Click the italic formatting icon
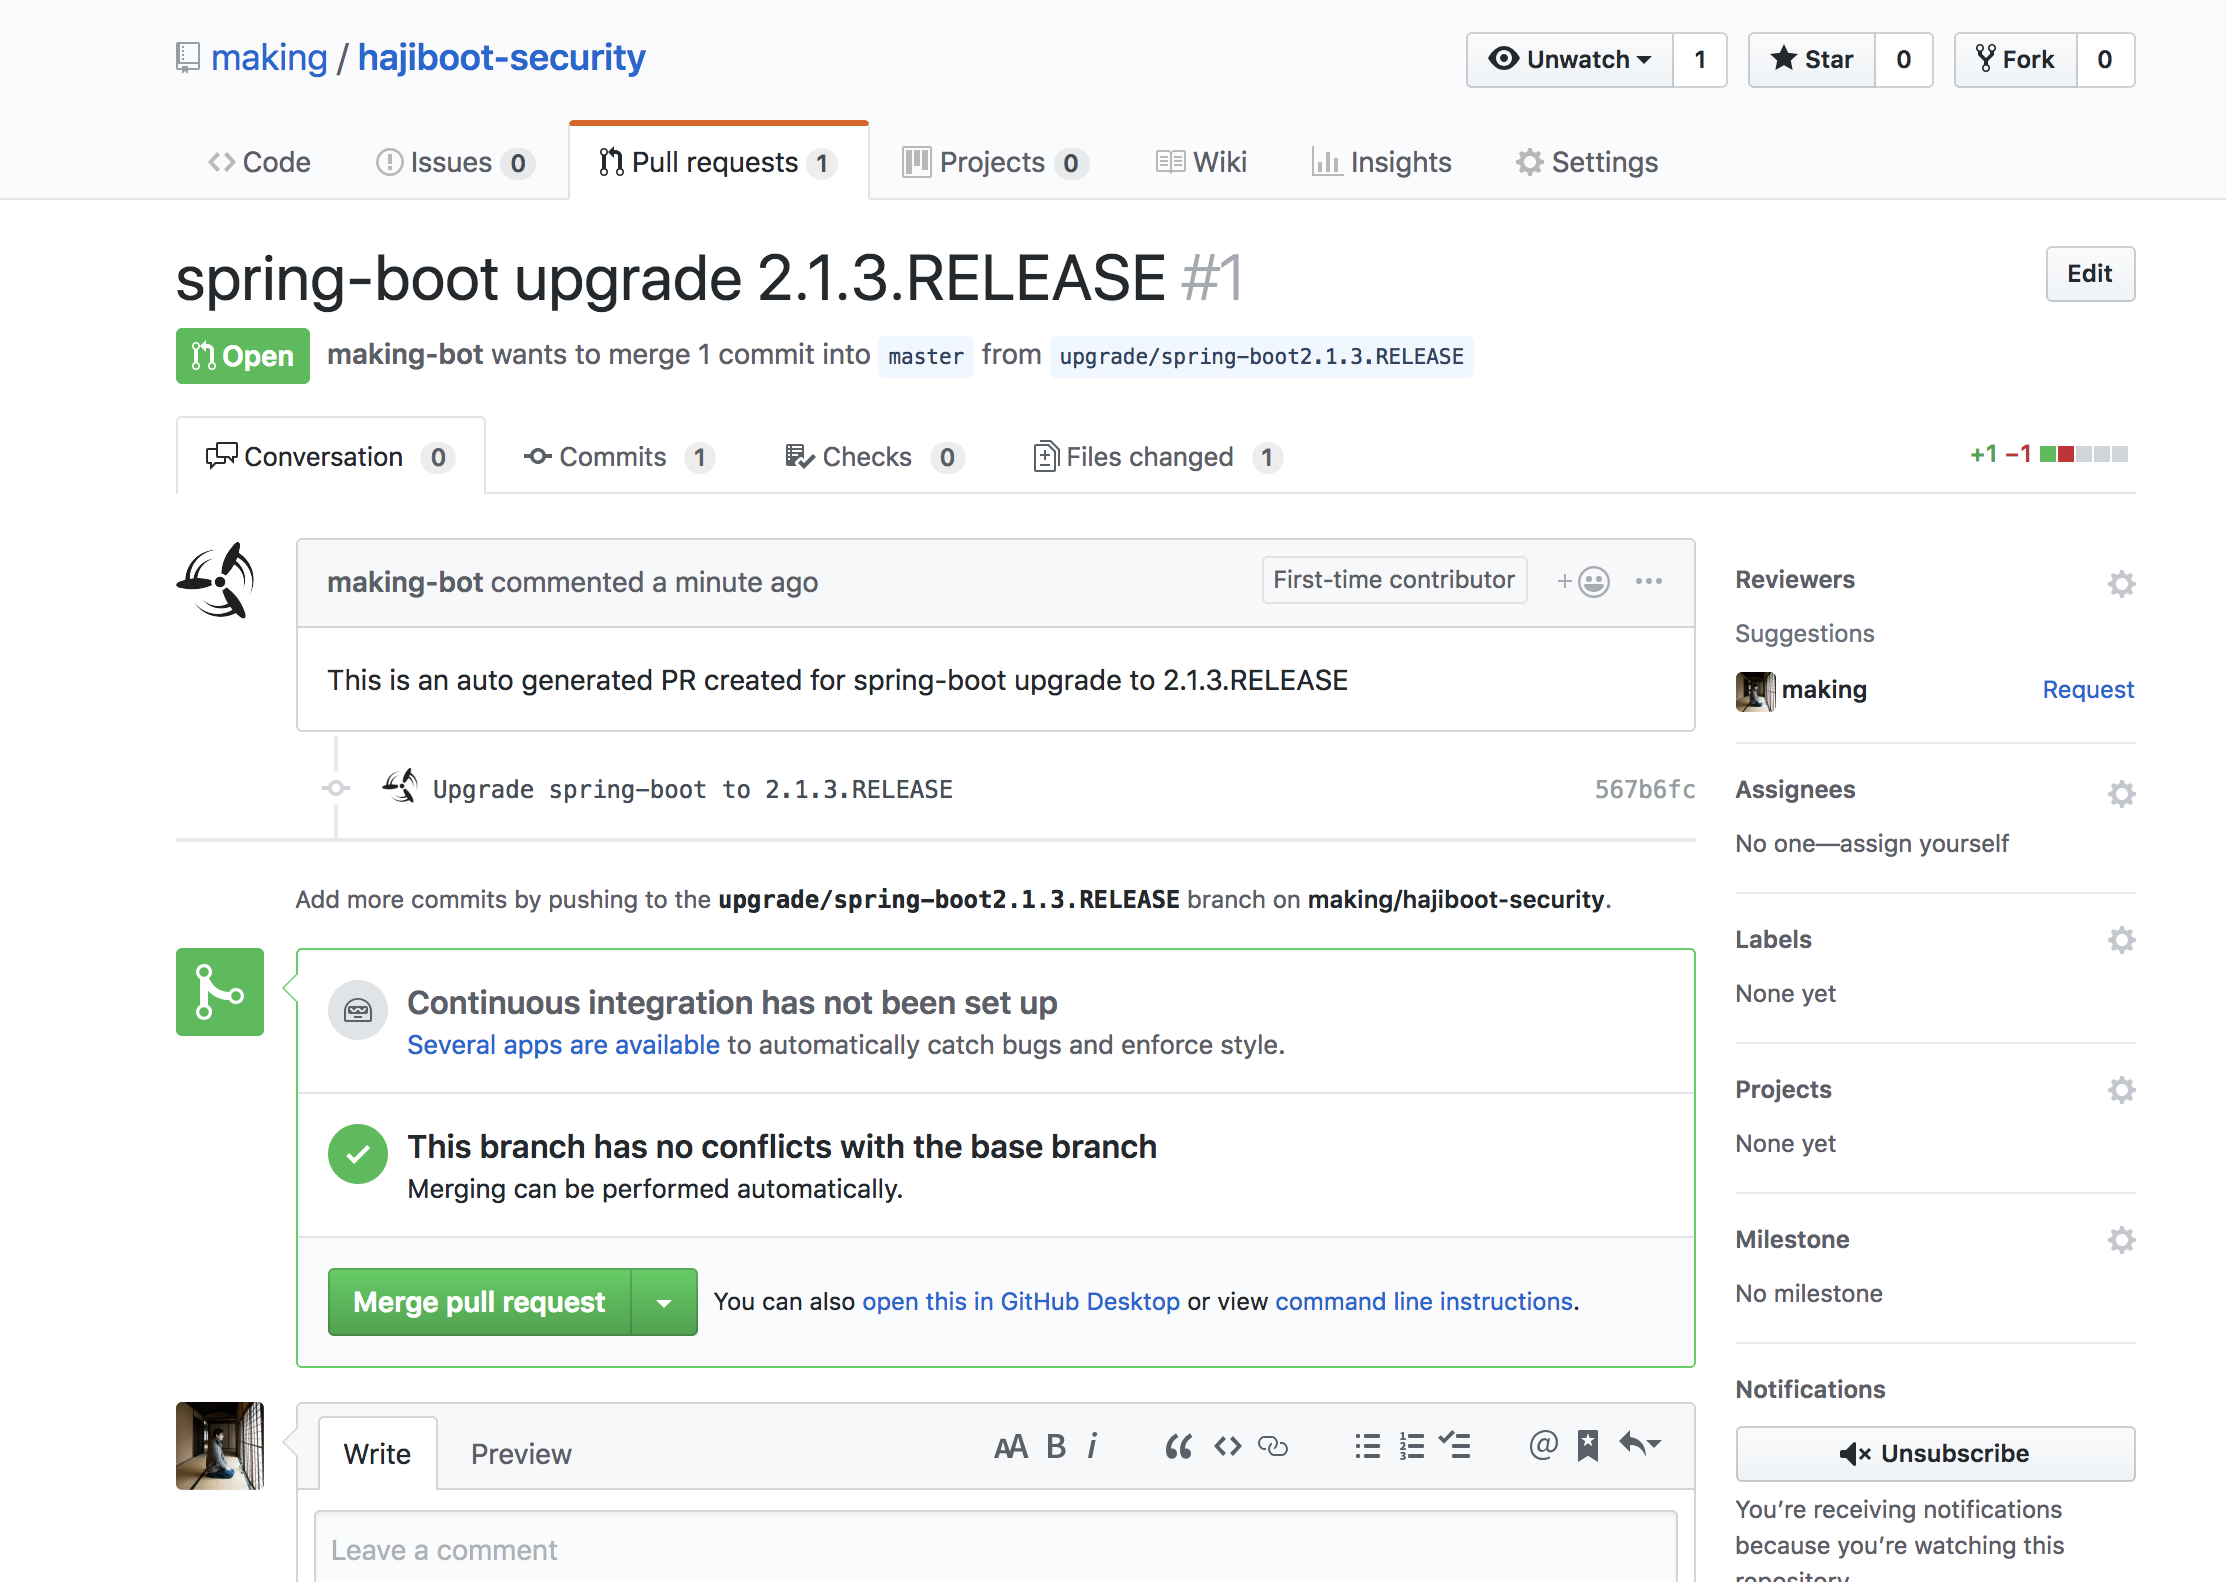This screenshot has width=2226, height=1582. pos(1092,1446)
